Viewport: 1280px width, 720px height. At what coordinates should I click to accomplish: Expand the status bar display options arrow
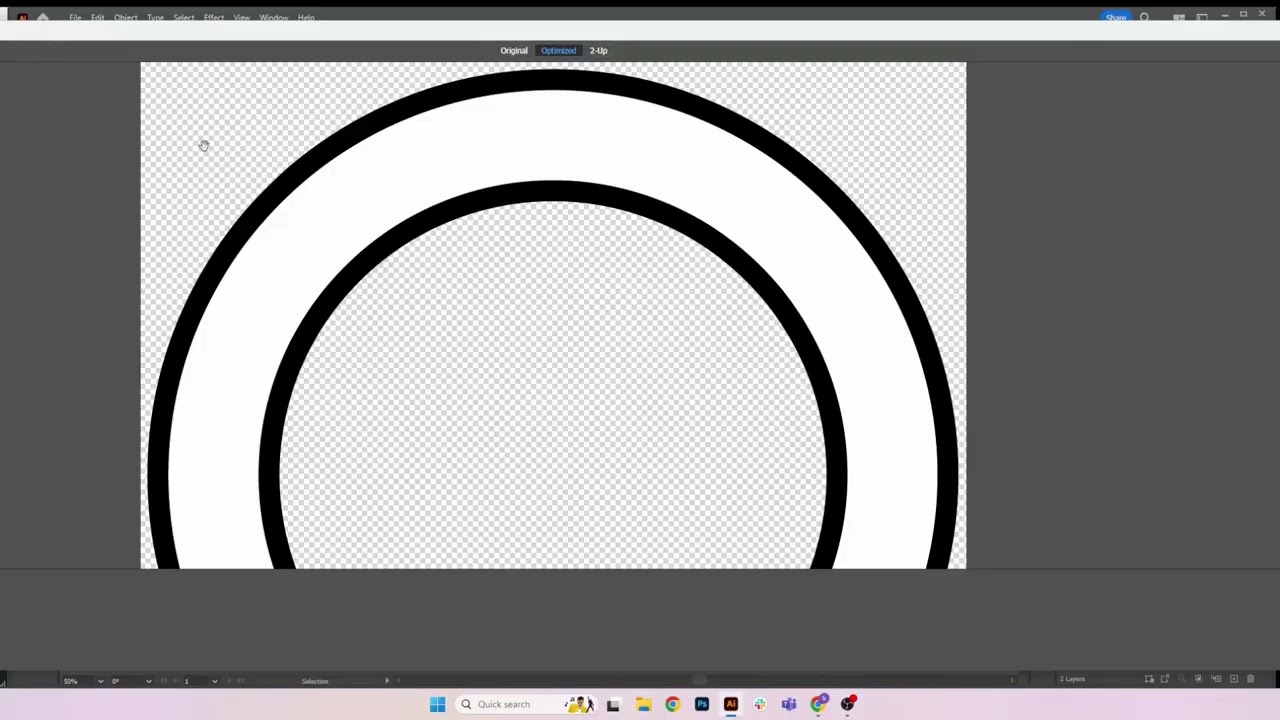point(387,681)
